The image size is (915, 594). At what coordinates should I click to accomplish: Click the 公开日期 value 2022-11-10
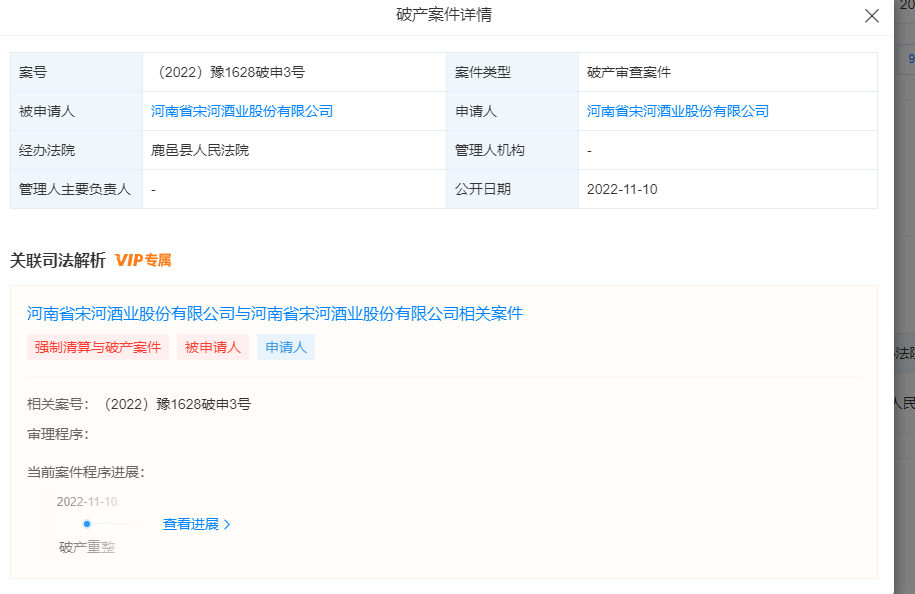[622, 189]
